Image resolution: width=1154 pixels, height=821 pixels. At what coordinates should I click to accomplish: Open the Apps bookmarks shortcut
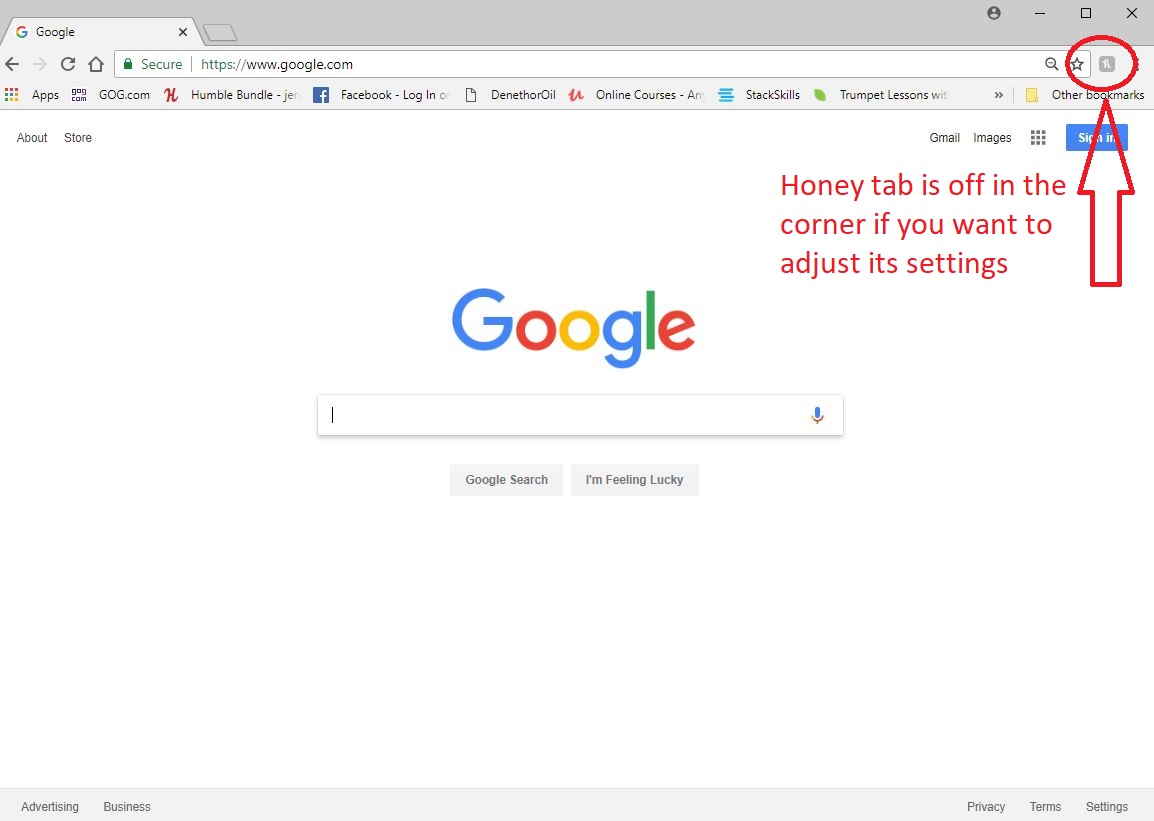click(x=33, y=95)
